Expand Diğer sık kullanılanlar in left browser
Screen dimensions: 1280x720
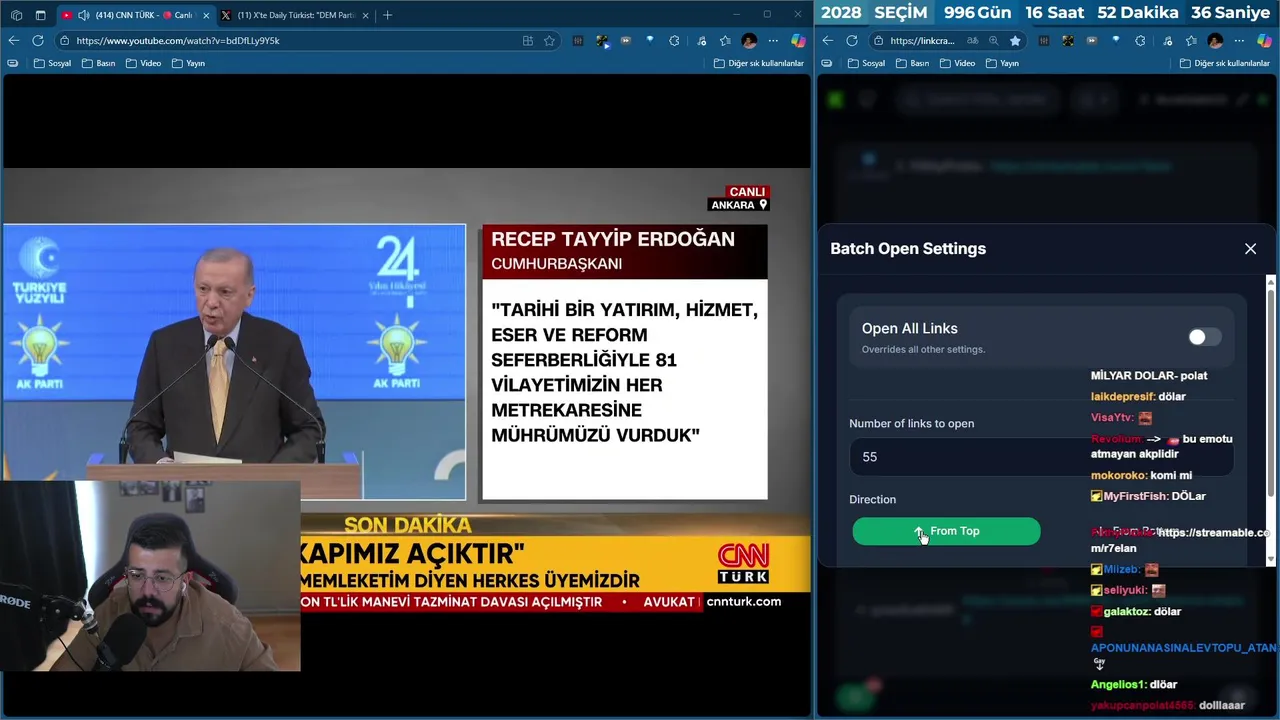pyautogui.click(x=758, y=63)
